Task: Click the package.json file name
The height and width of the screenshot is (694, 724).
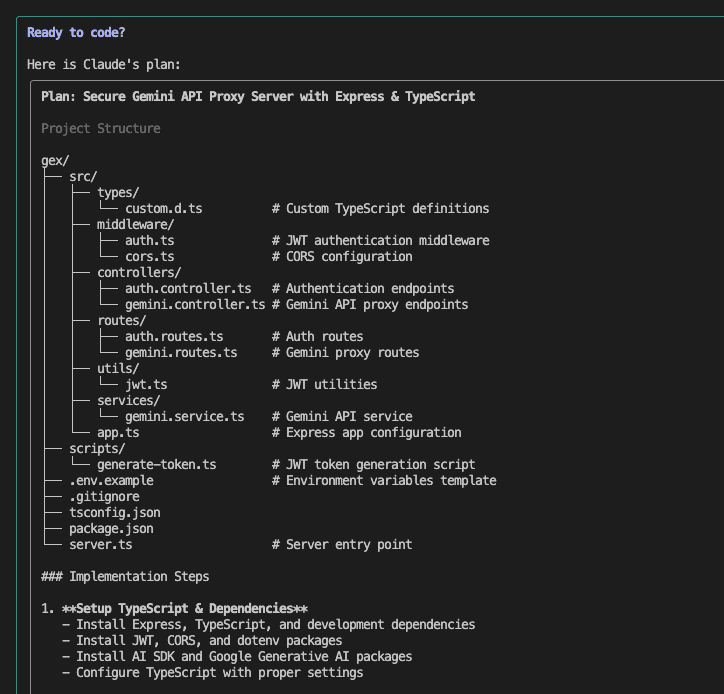Action: coord(111,529)
